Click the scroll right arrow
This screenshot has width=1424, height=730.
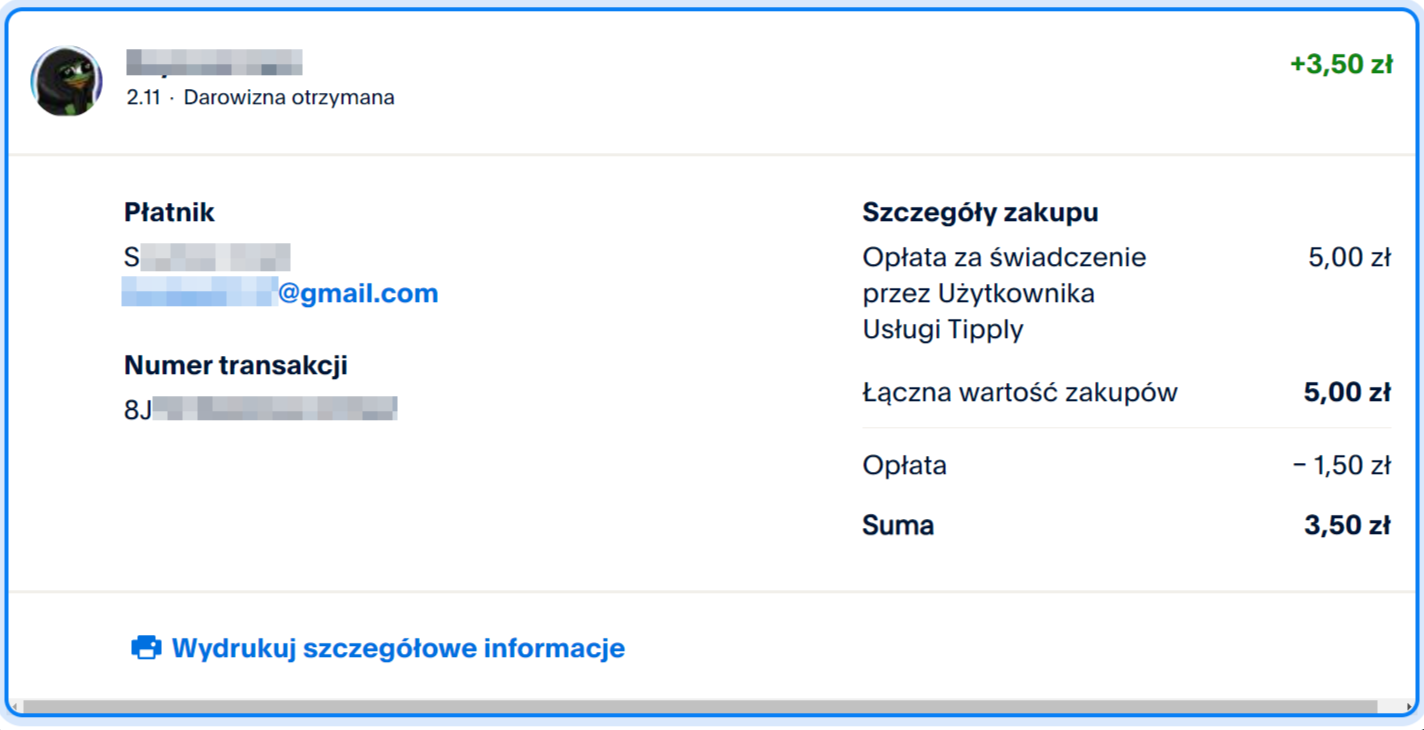[x=1409, y=707]
